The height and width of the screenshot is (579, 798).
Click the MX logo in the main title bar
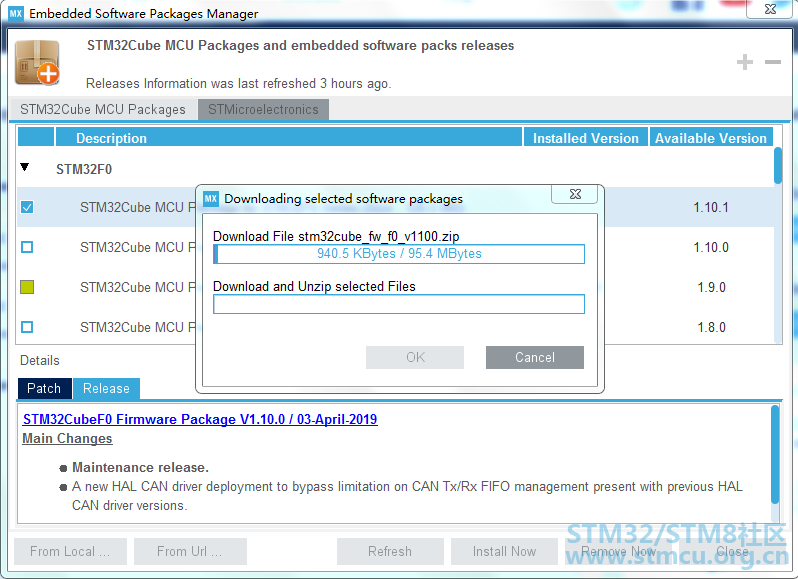pos(16,13)
